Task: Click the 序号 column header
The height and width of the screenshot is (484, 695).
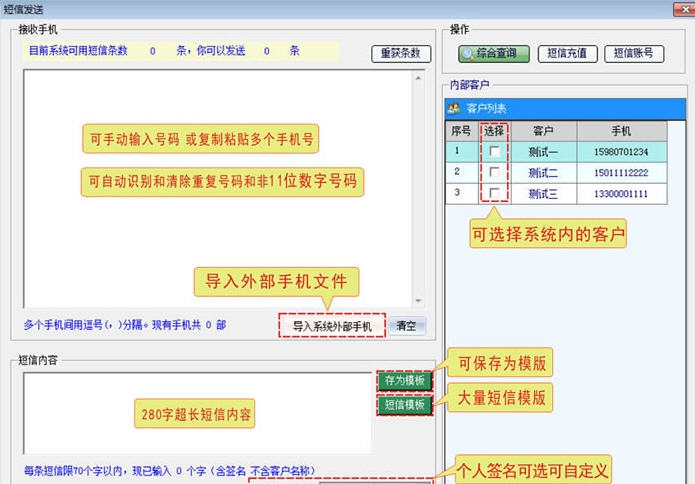Action: coord(461,131)
